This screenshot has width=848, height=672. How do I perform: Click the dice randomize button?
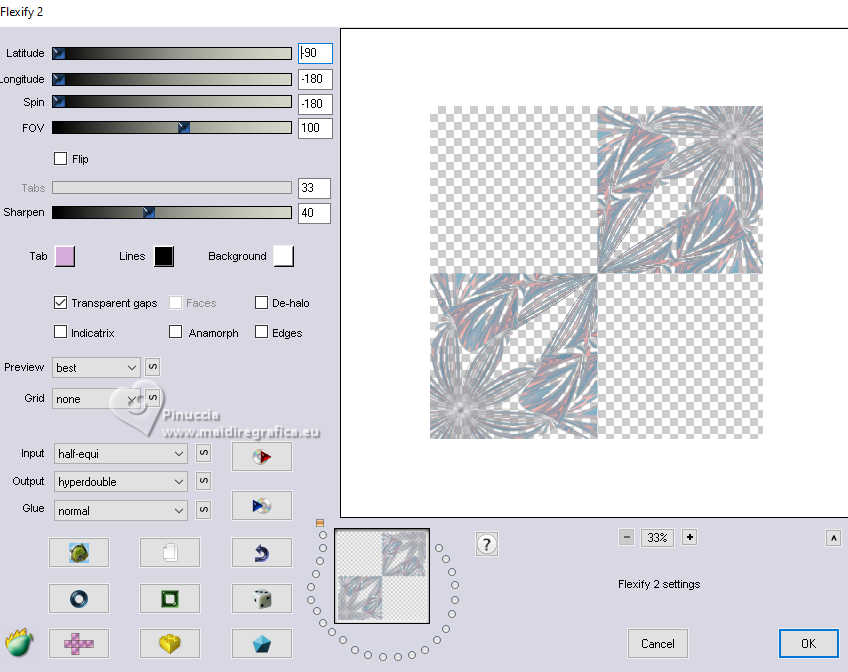tap(262, 598)
